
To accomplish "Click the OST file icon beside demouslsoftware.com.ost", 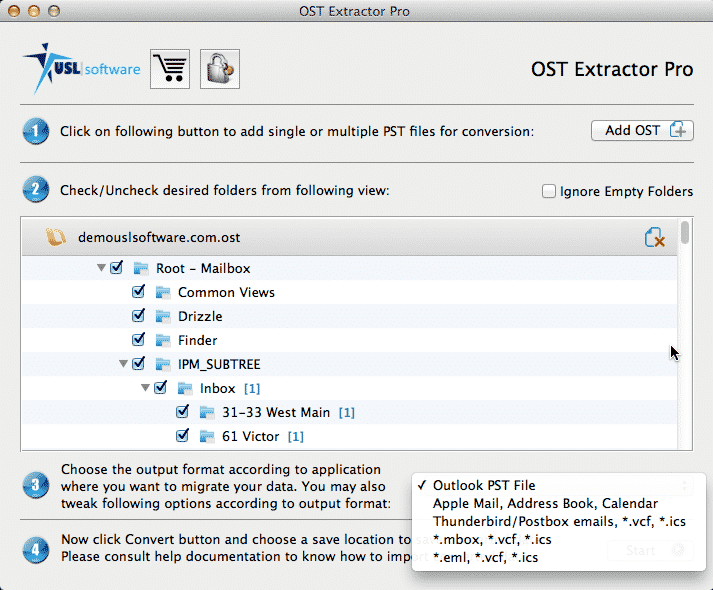I will pos(56,237).
